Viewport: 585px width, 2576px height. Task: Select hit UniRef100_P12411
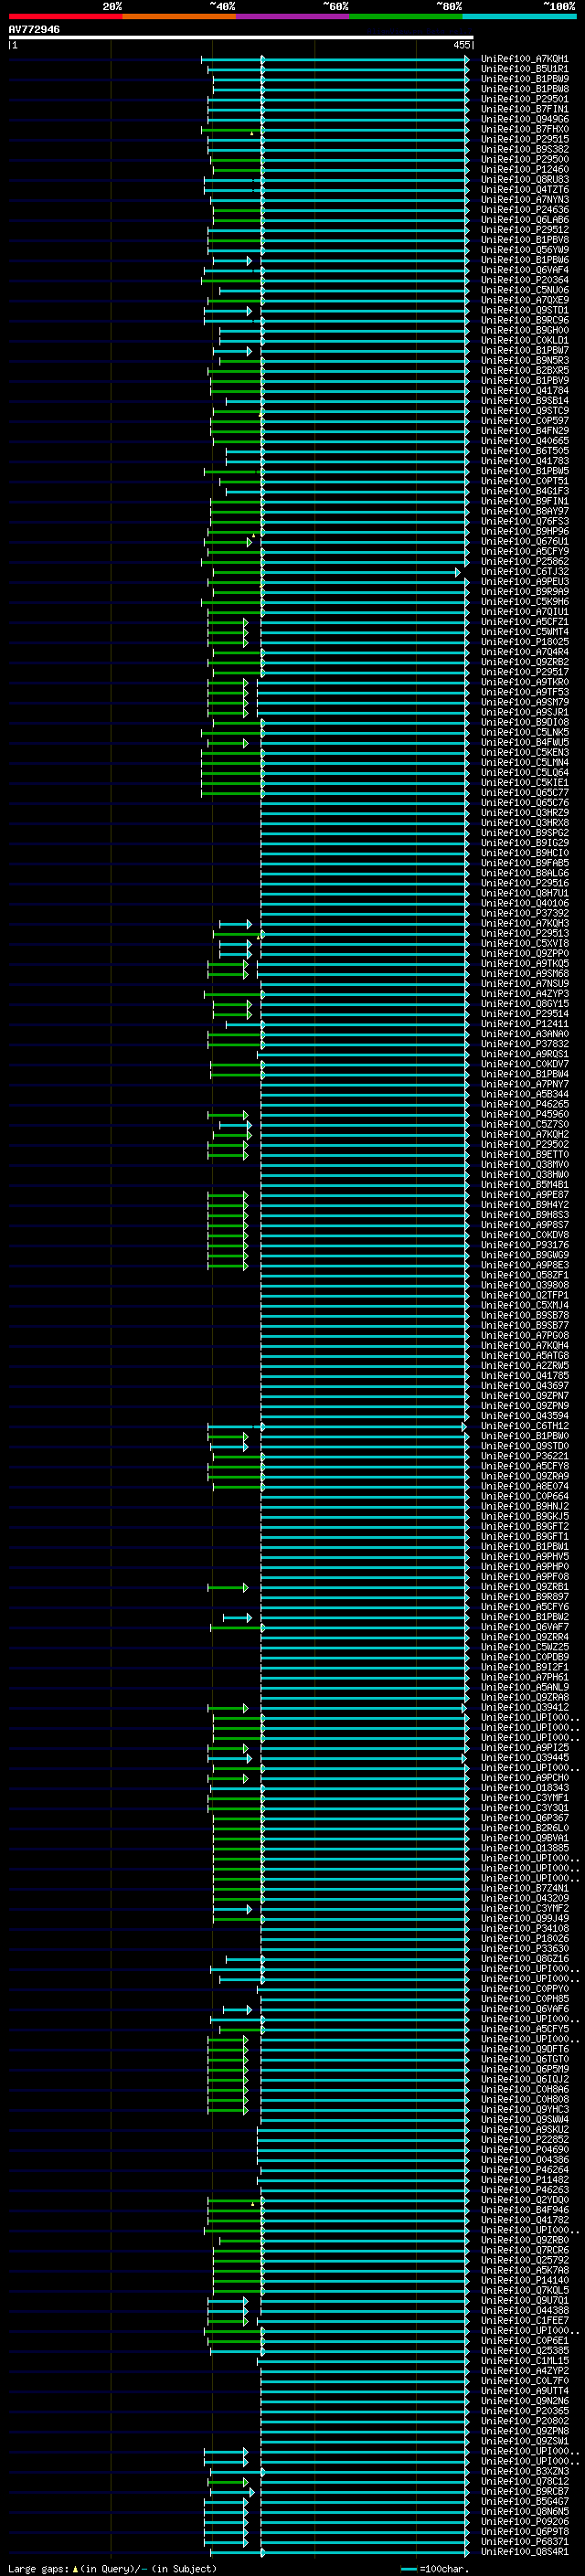(524, 1023)
